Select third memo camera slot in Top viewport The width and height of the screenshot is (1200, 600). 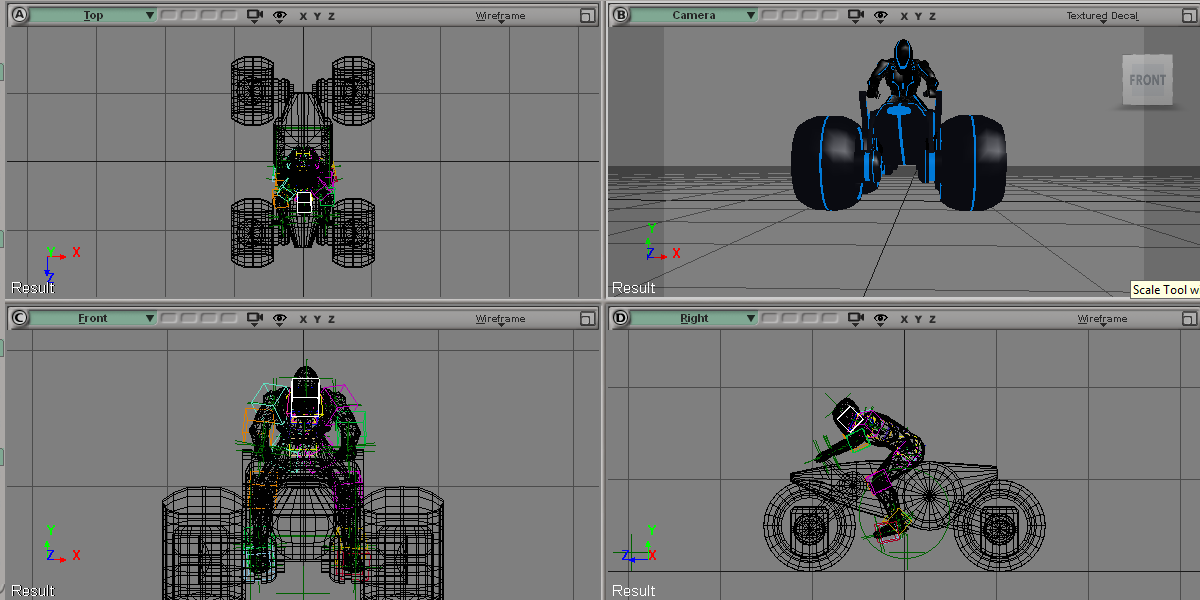coord(209,16)
